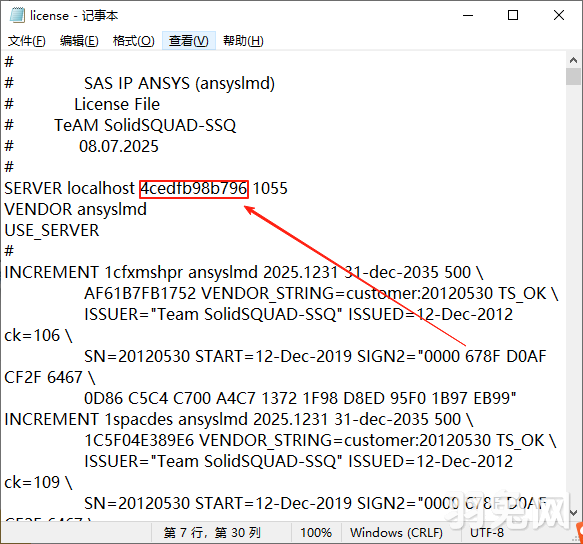Click the feature name 1cfxmshpr
Screen dimensions: 583x544
tap(144, 273)
